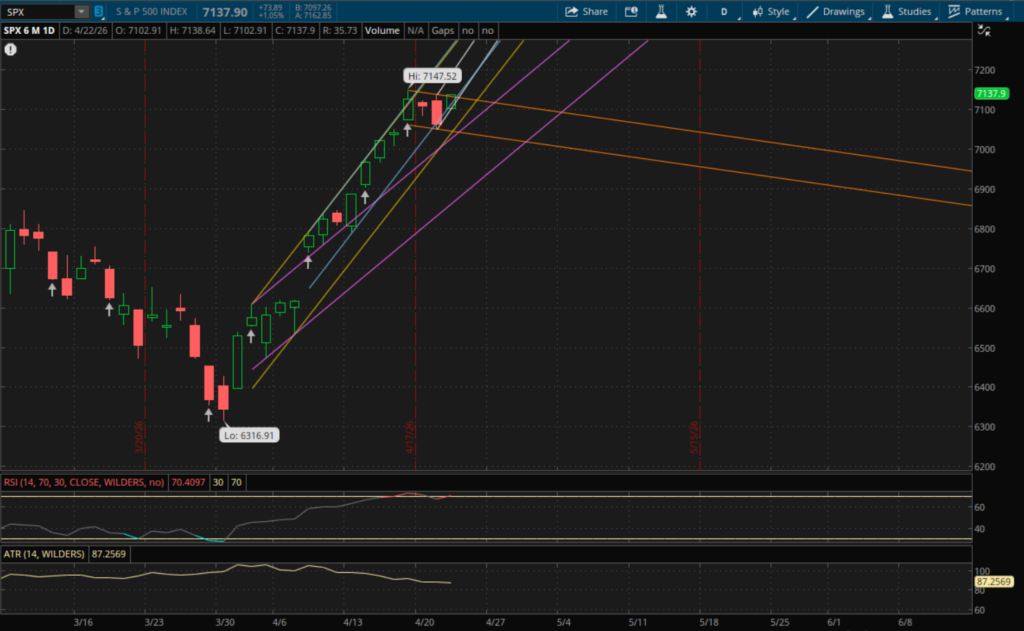Open the Style menu
1024x631 pixels.
point(769,12)
